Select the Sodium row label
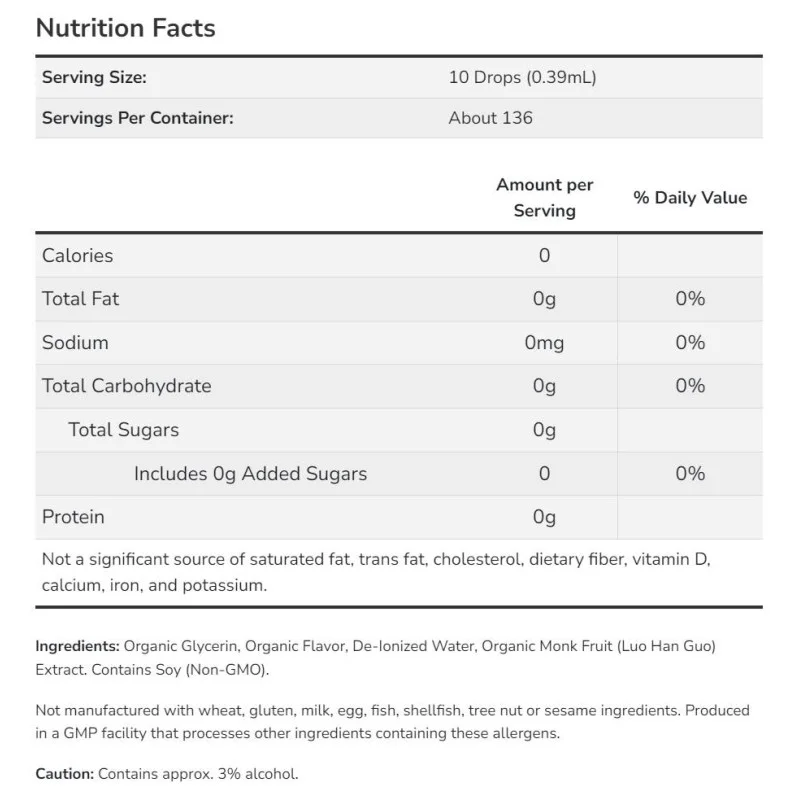The height and width of the screenshot is (800, 800). pos(75,342)
